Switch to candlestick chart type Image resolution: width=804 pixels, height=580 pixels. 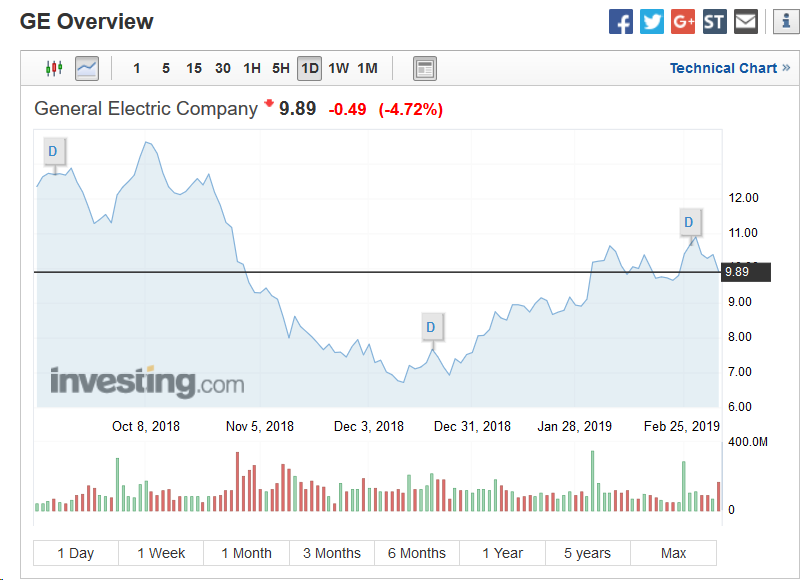(54, 68)
